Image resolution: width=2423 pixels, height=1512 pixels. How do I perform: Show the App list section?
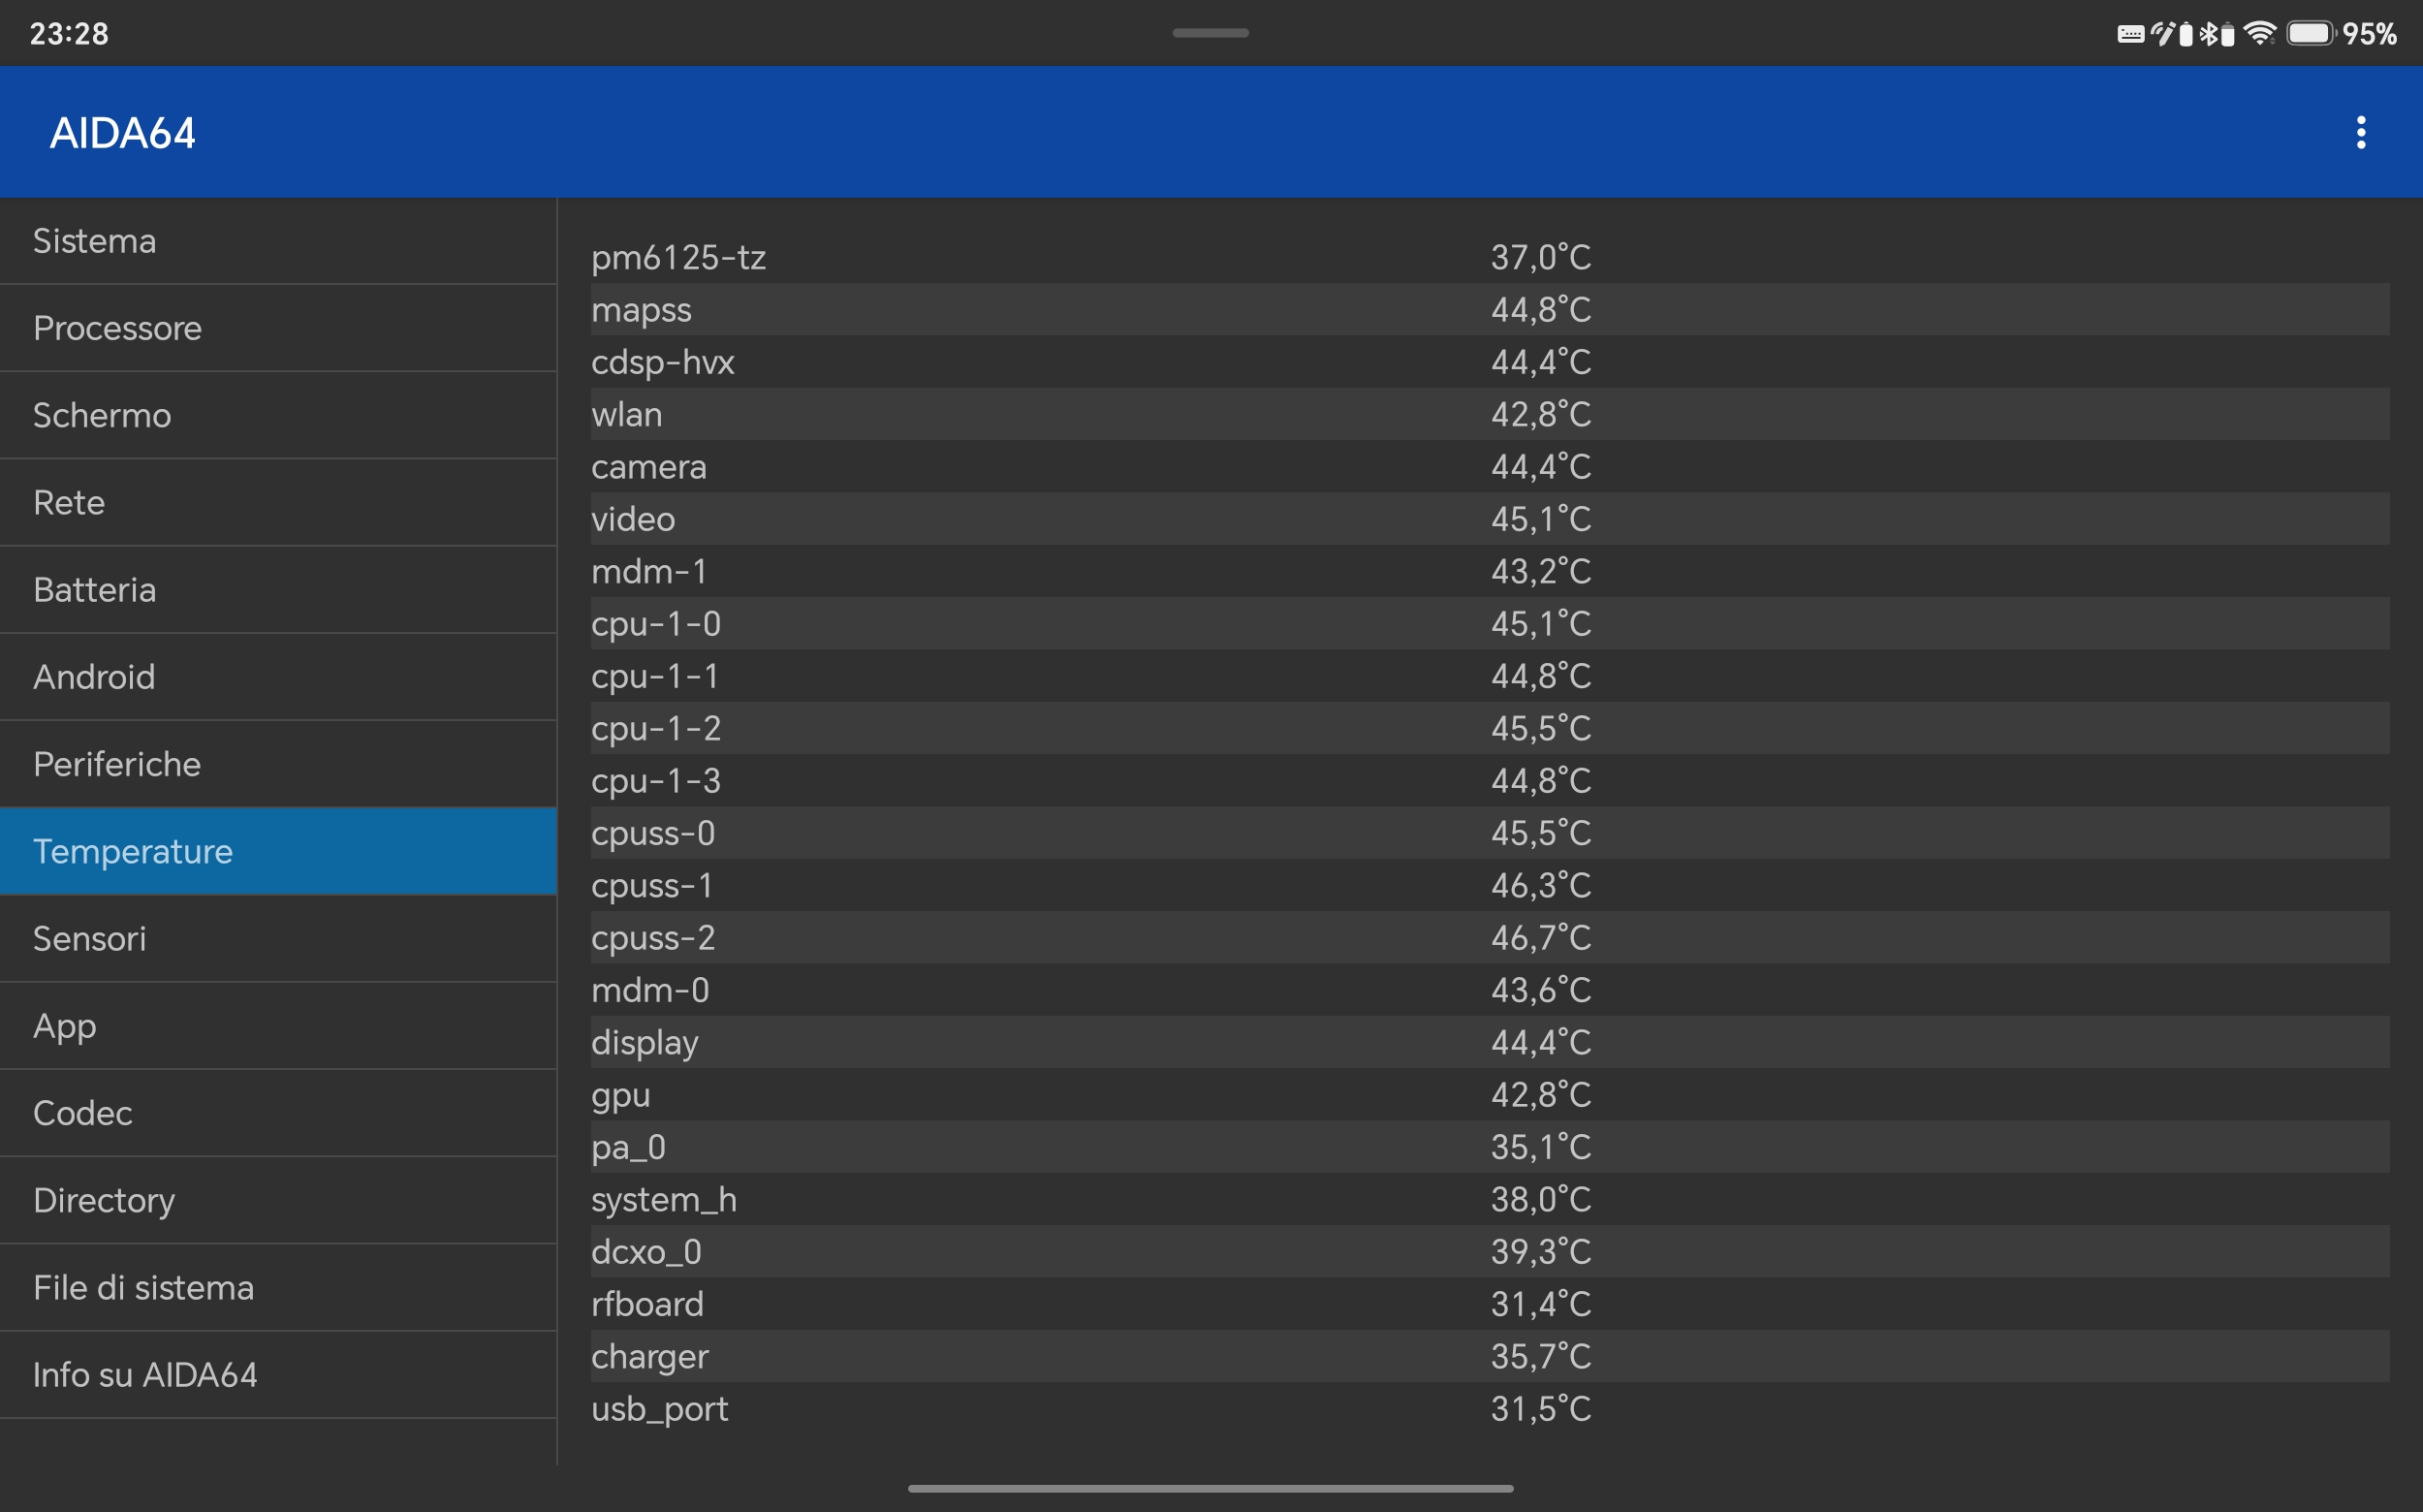(x=278, y=1025)
